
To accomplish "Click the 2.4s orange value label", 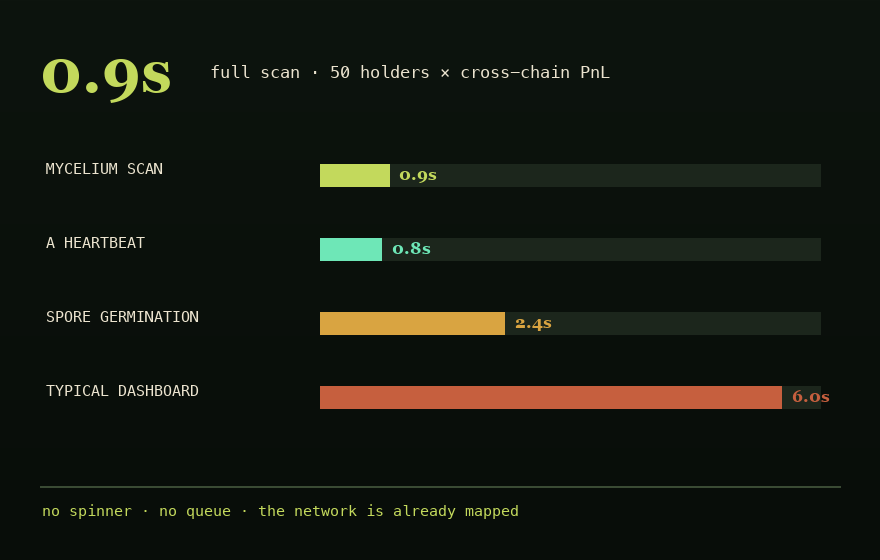I will (x=533, y=323).
